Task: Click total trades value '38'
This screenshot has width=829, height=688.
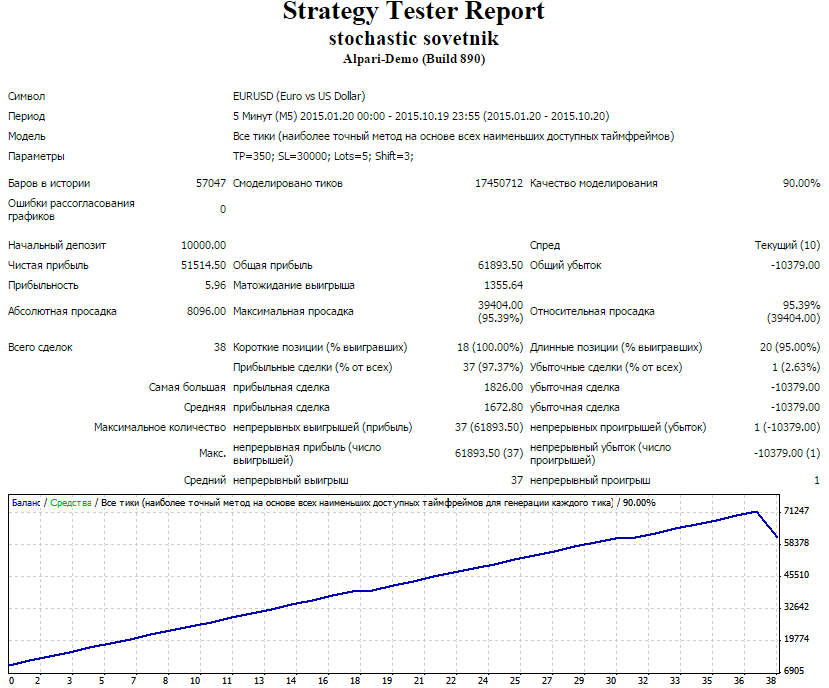Action: (x=220, y=347)
